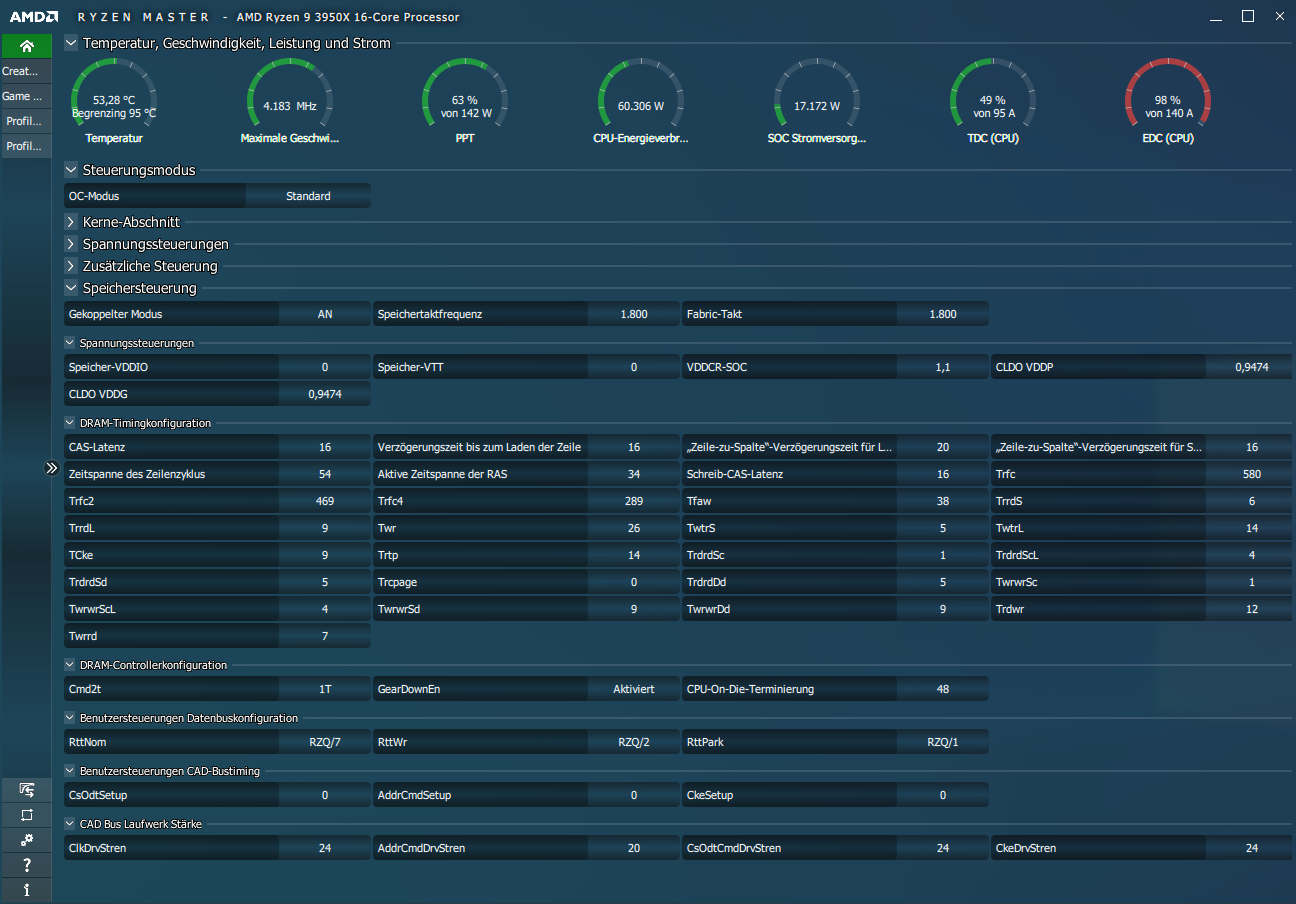
Task: Click the TwtrL value 14
Action: (x=1252, y=528)
